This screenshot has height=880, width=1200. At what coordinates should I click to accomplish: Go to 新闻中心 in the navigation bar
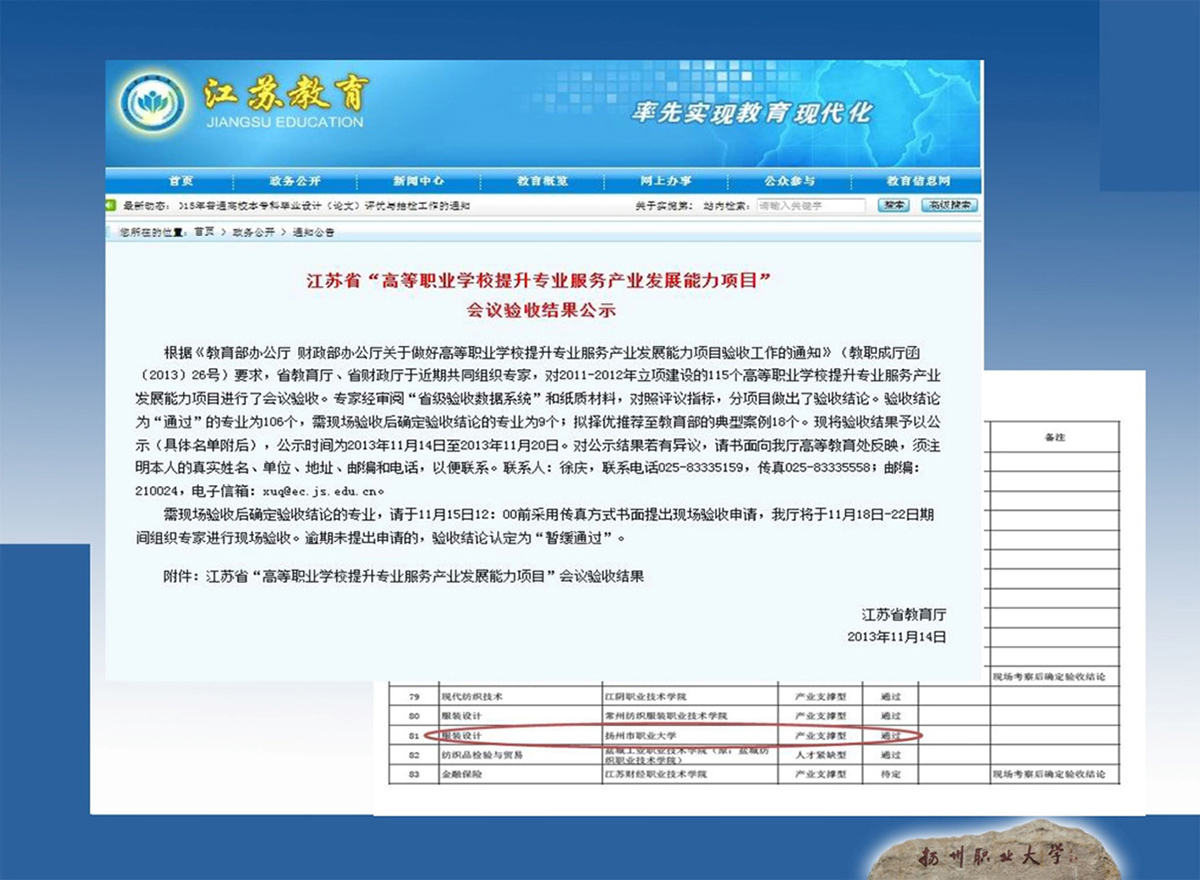(419, 181)
